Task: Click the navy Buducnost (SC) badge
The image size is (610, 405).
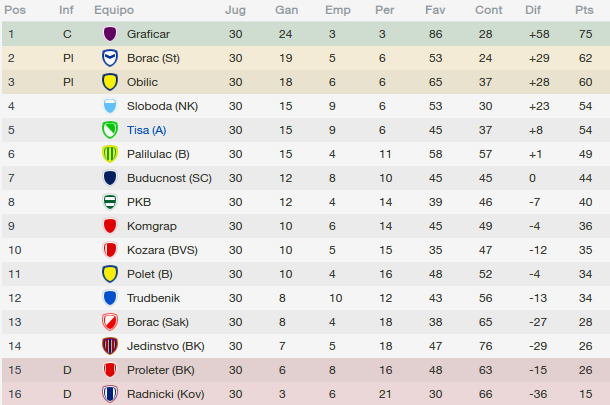Action: [110, 178]
